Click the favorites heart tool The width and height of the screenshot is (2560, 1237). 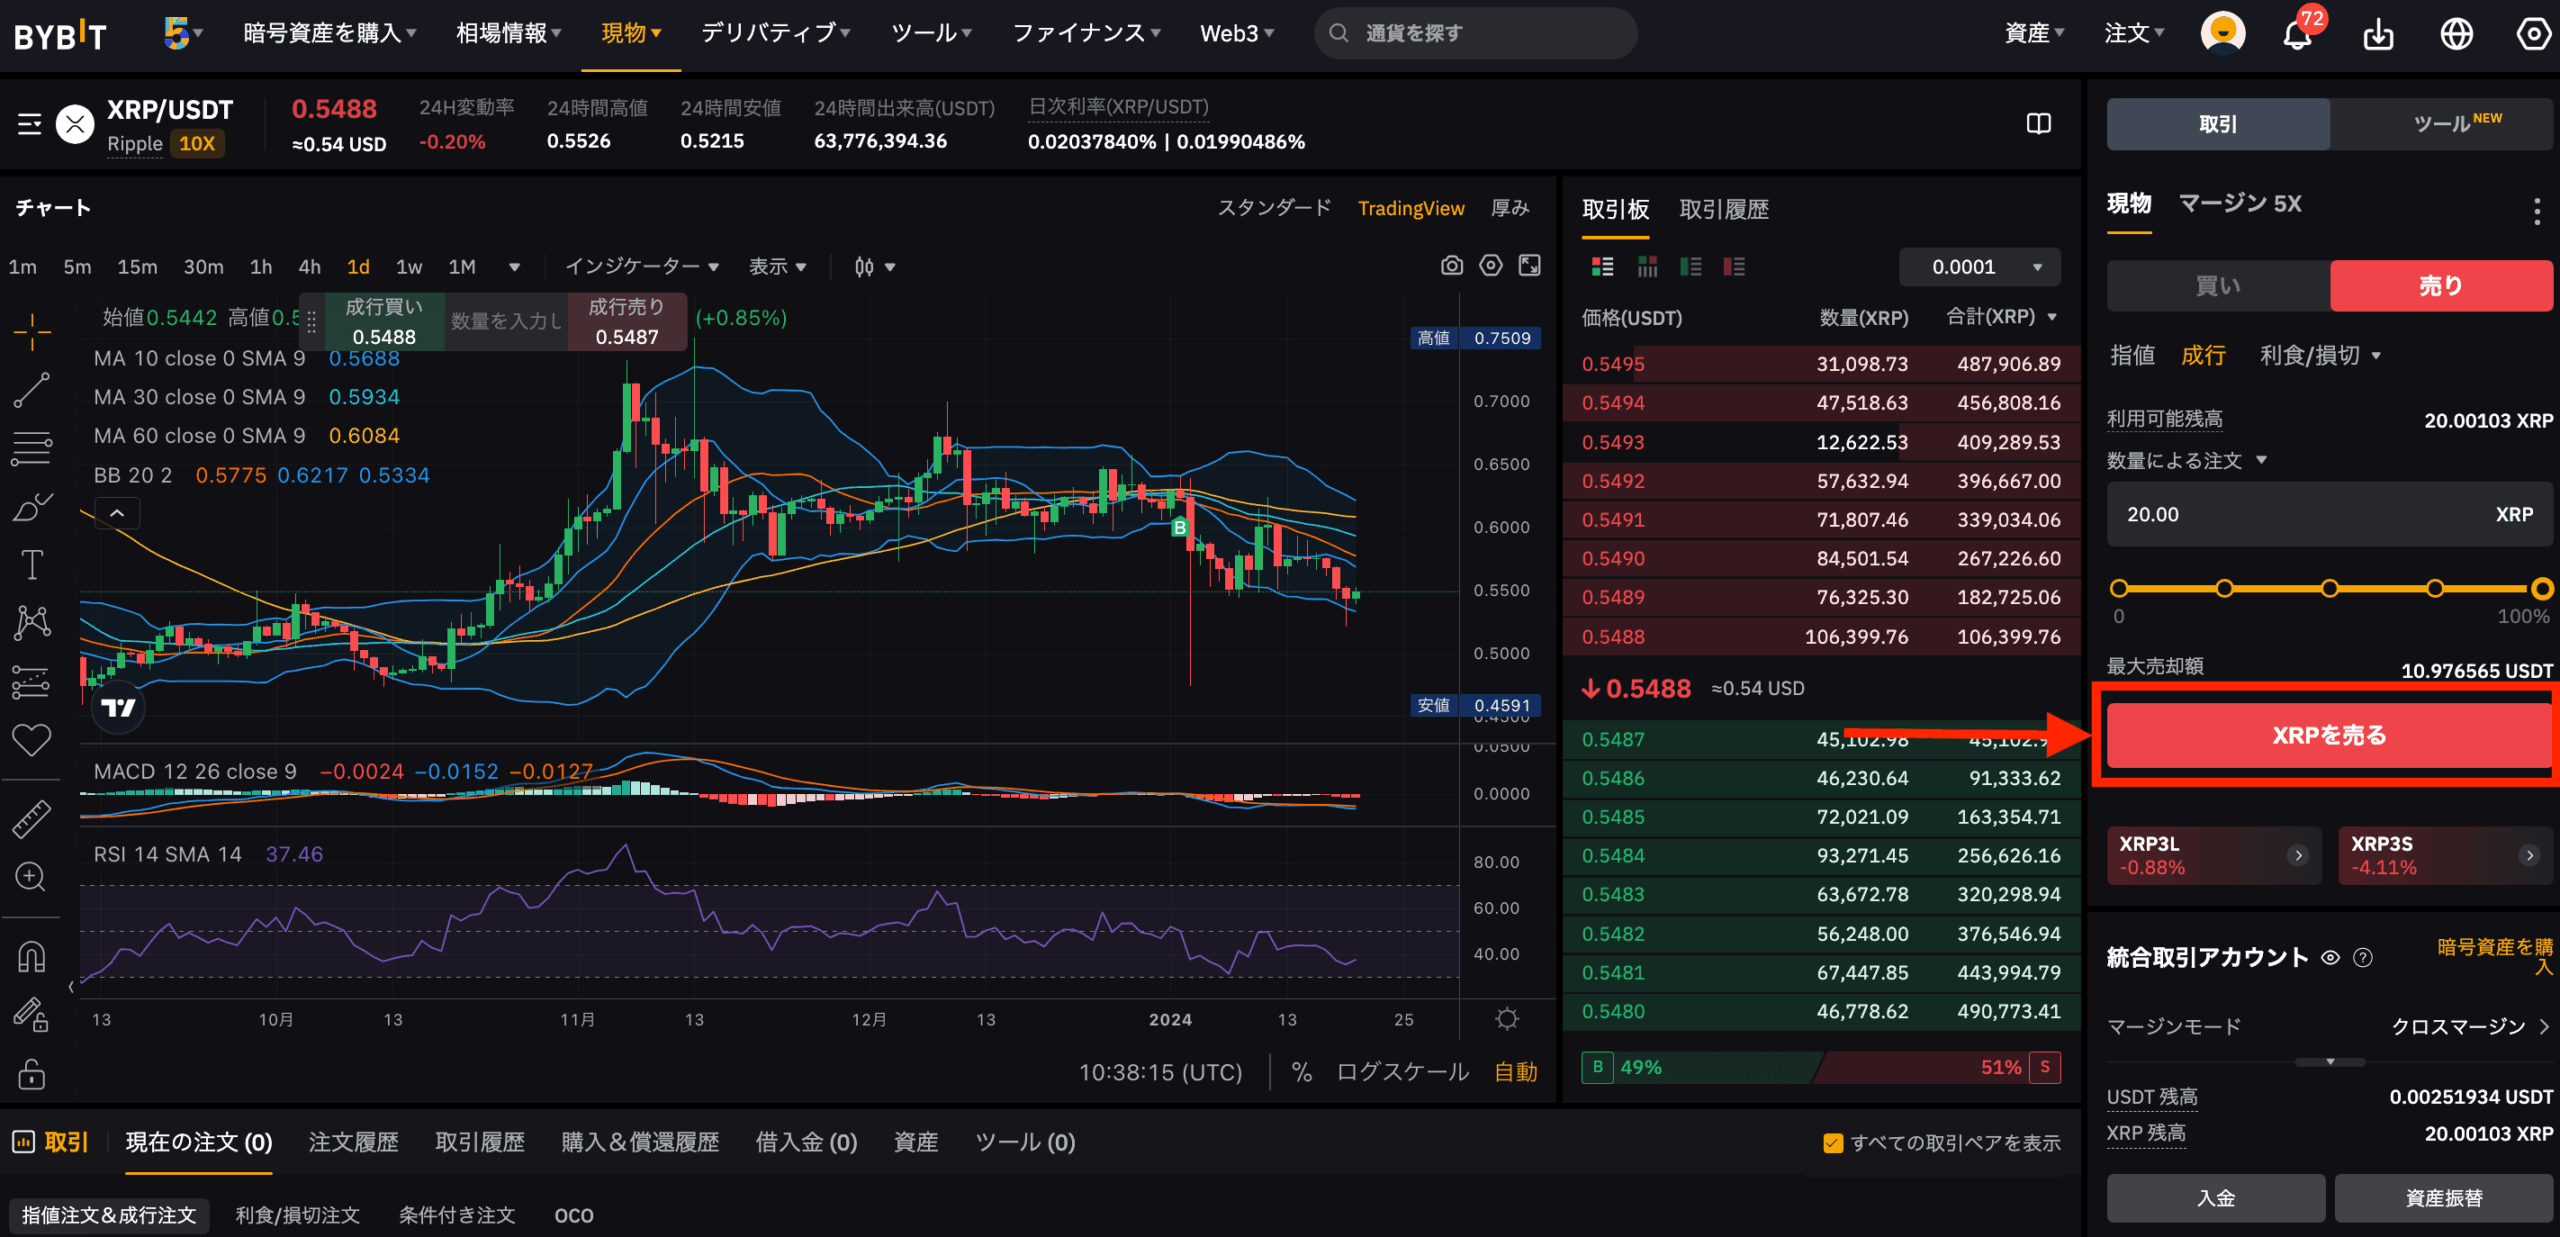click(32, 740)
